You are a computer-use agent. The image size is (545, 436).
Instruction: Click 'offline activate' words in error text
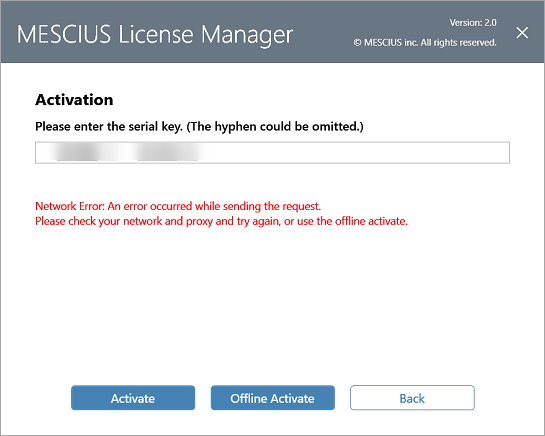click(x=371, y=221)
